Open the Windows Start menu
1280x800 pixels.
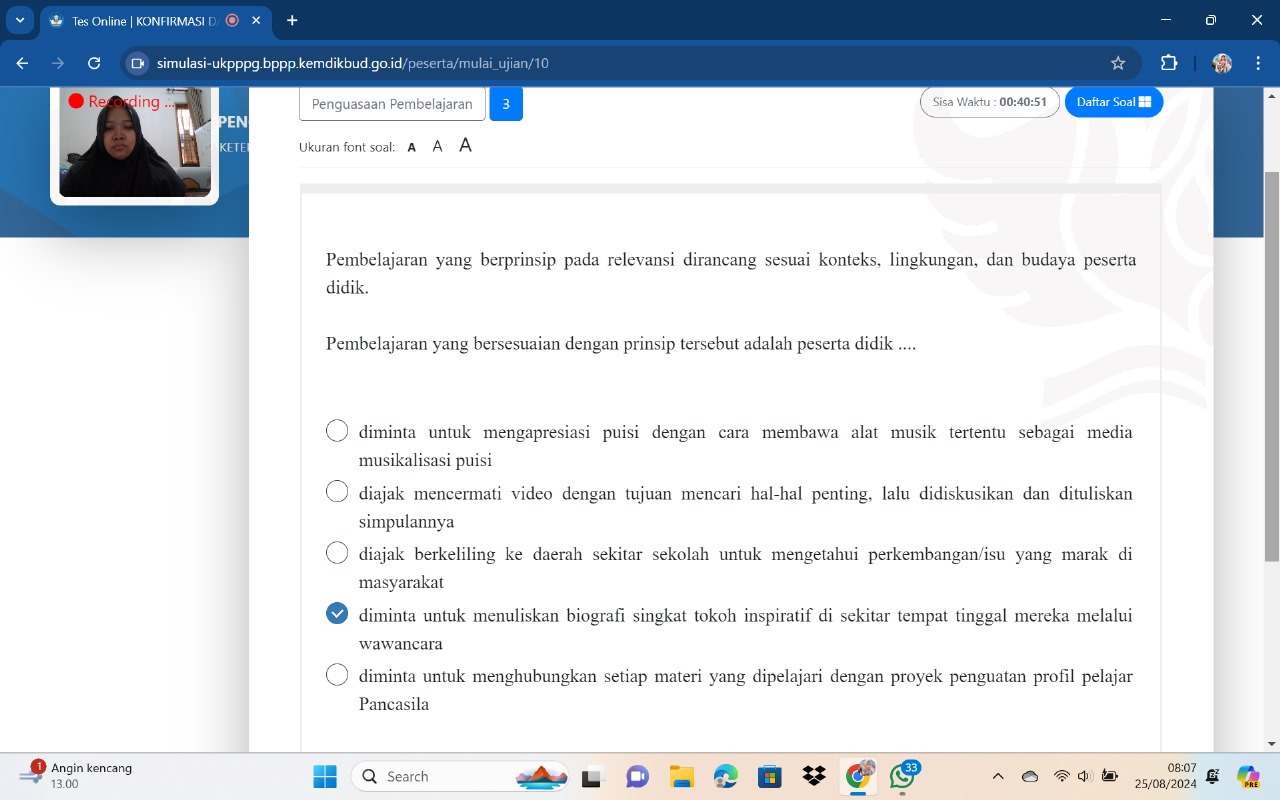[325, 776]
